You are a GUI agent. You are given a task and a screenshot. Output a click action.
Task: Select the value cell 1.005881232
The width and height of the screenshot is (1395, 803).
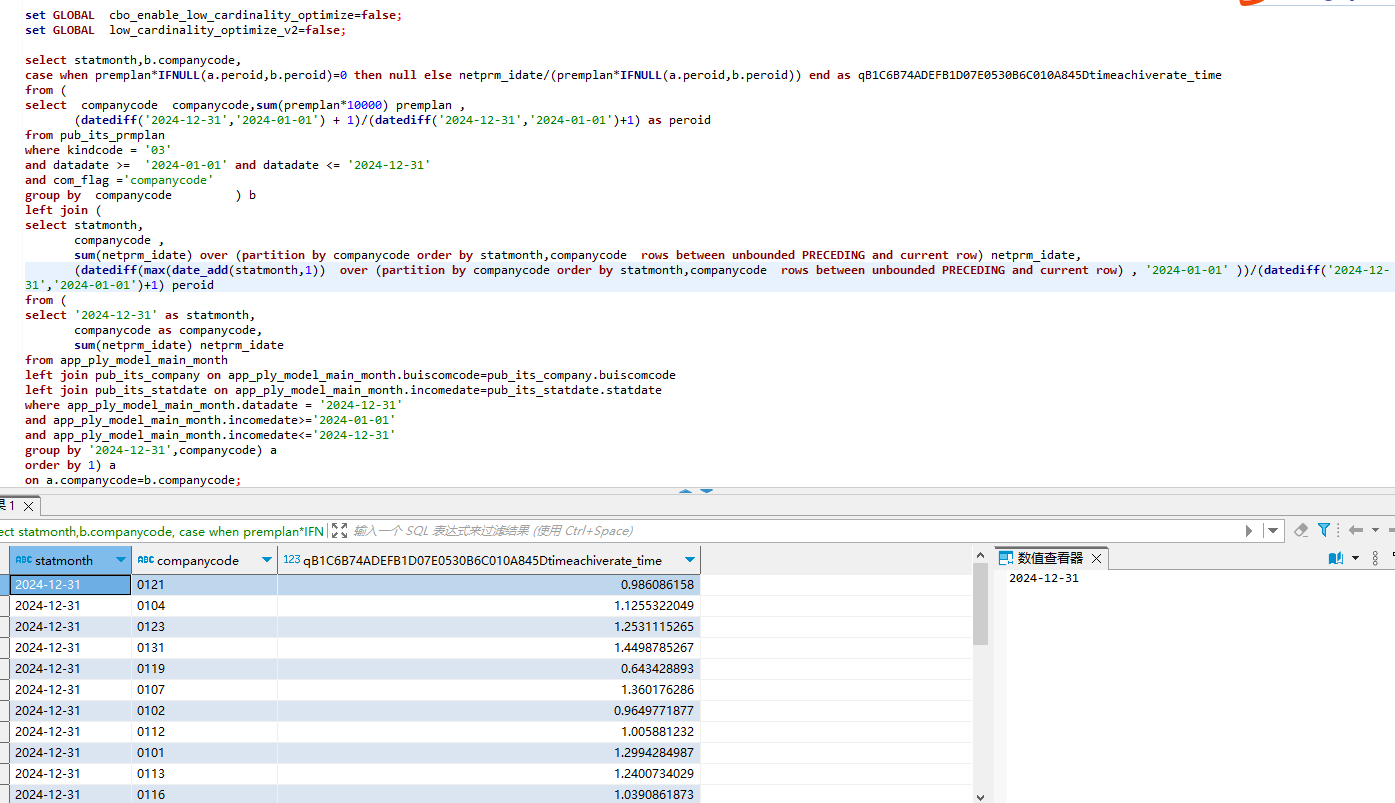tap(489, 732)
